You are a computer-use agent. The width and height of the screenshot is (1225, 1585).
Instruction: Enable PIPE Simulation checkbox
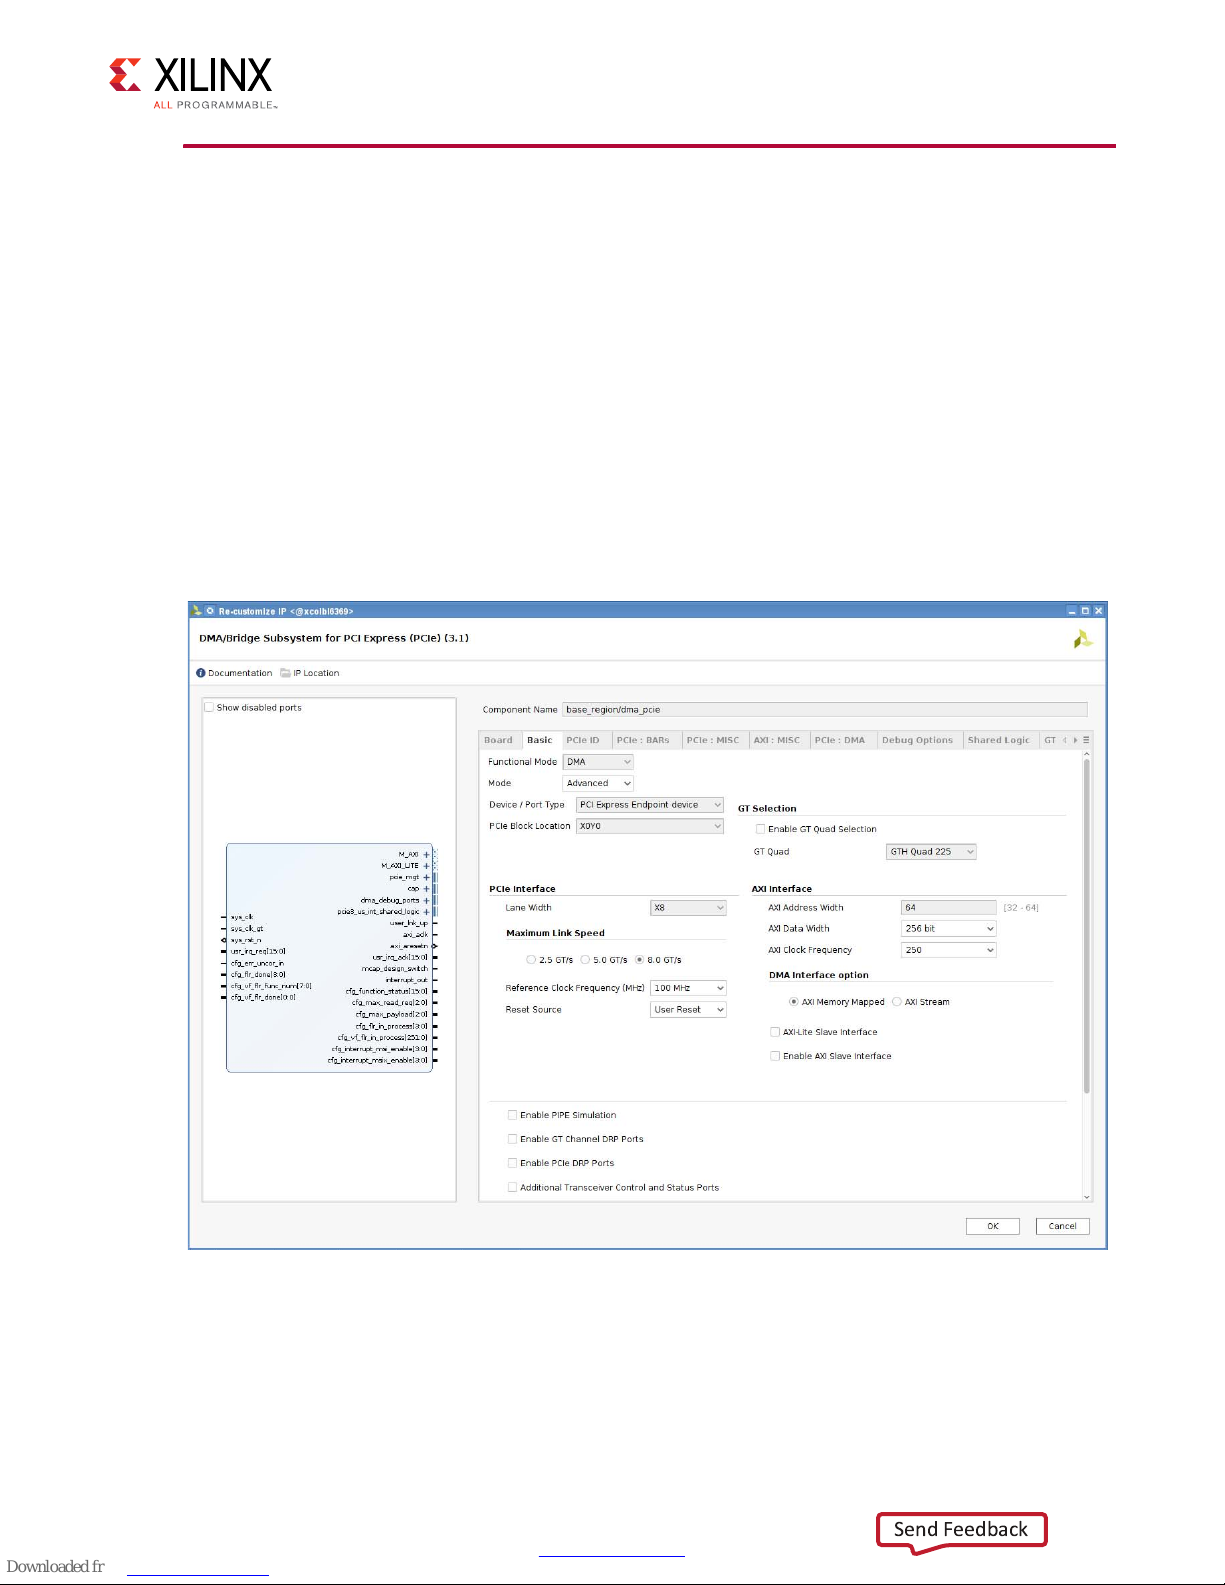coord(513,1115)
